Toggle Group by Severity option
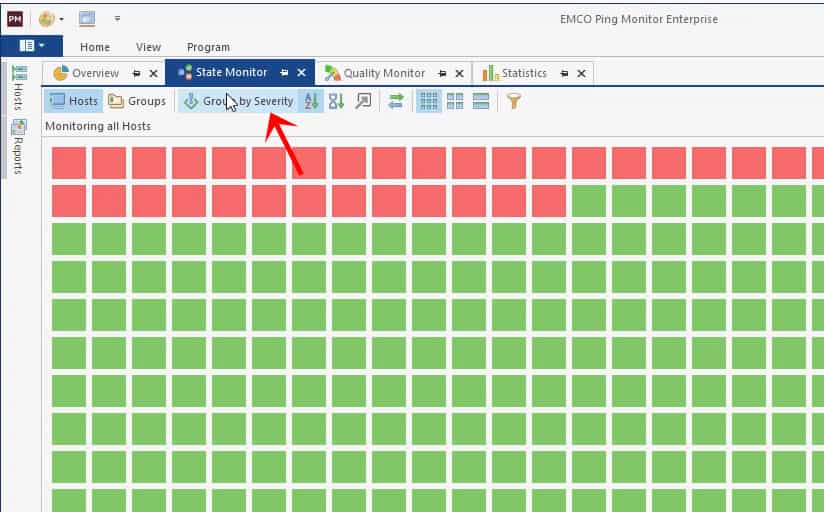The width and height of the screenshot is (824, 512). (238, 101)
